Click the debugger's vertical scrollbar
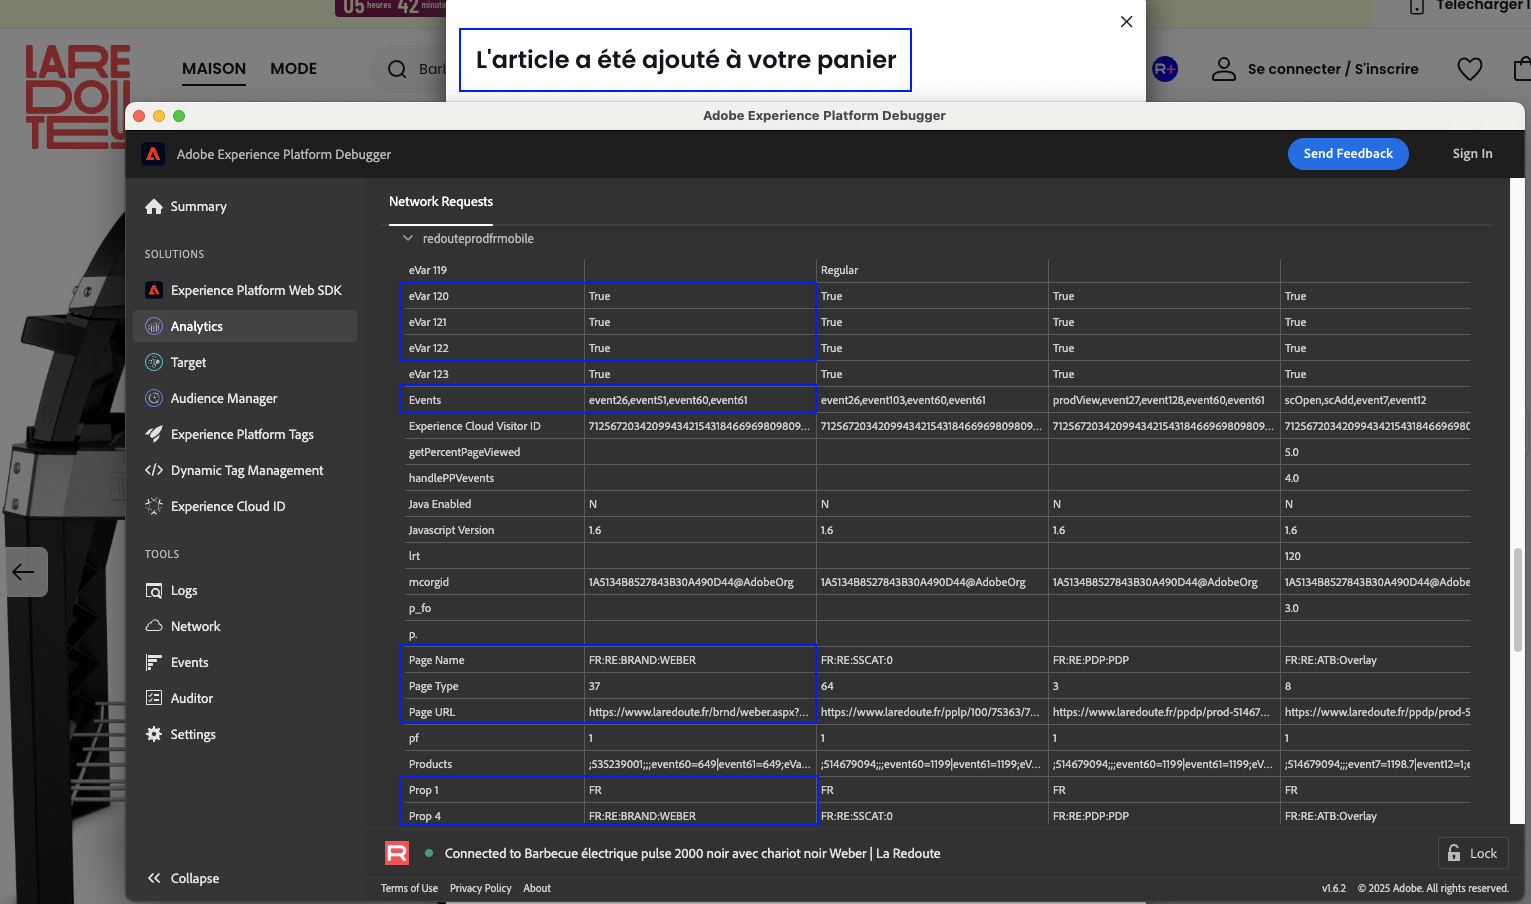1531x904 pixels. pos(1518,600)
